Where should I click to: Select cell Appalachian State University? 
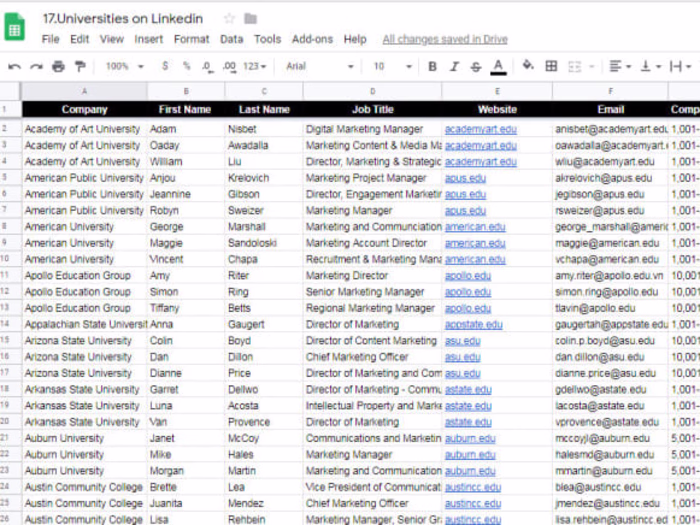tap(84, 325)
